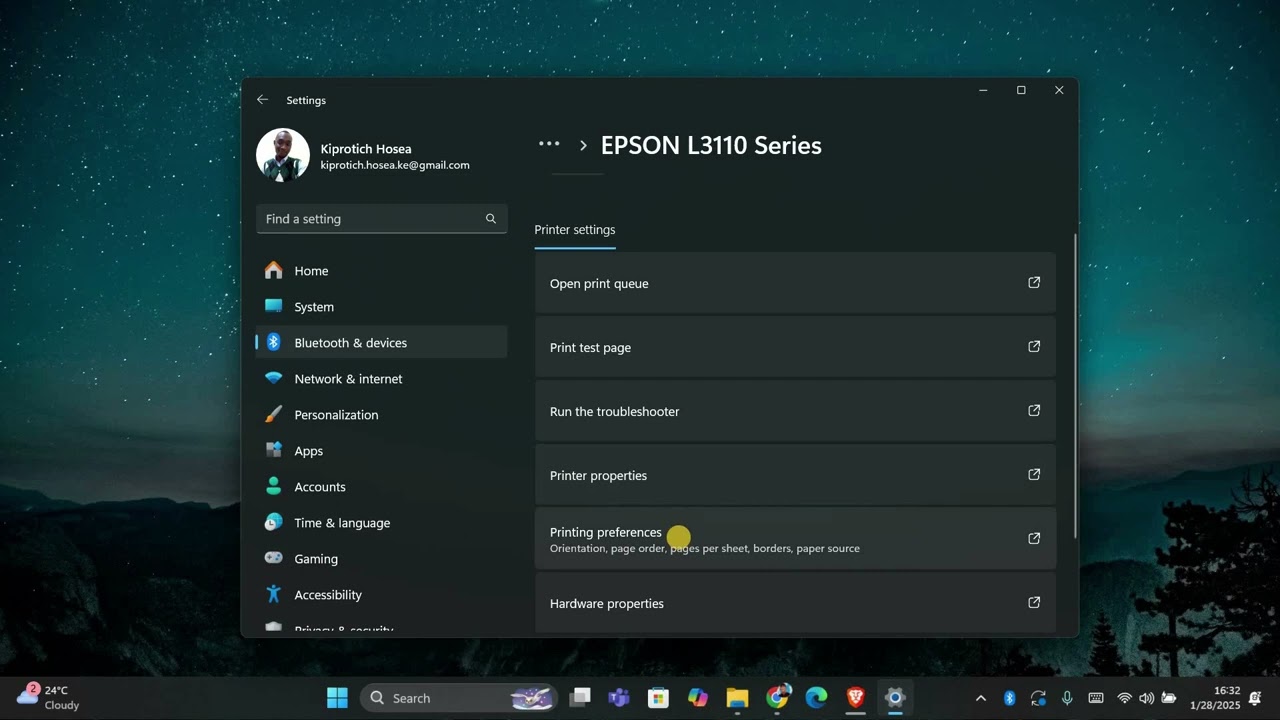Image resolution: width=1280 pixels, height=720 pixels.
Task: Open the Wi-Fi tray icon
Action: (1125, 698)
